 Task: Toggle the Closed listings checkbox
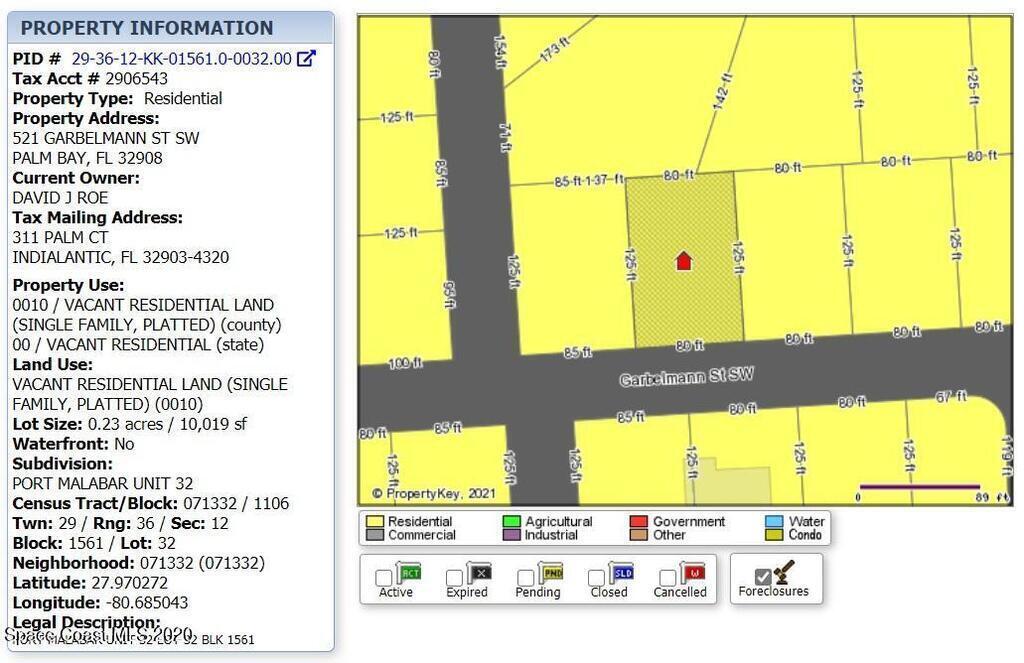pos(596,578)
